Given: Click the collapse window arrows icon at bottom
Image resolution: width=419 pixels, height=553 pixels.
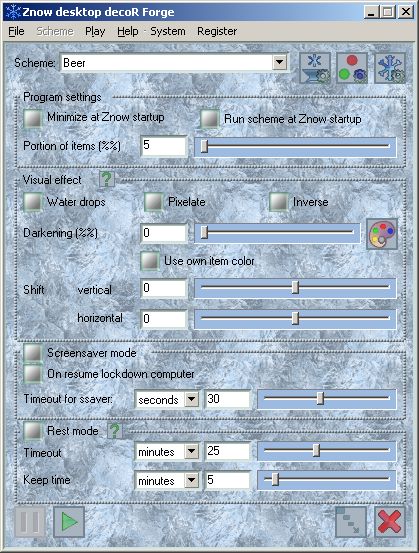Looking at the screenshot, I should [351, 522].
